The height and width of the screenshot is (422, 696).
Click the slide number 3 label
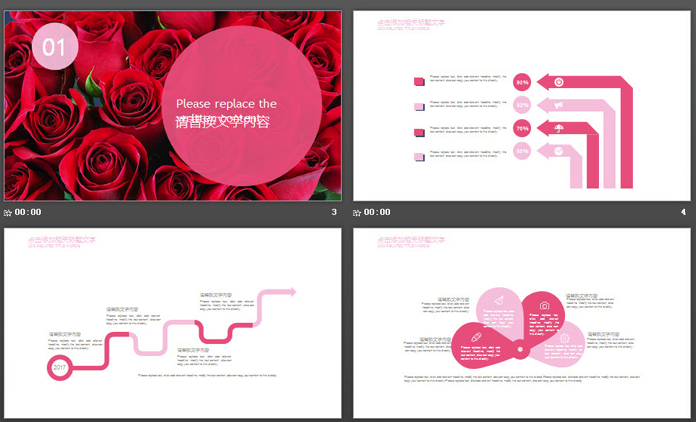coord(333,212)
